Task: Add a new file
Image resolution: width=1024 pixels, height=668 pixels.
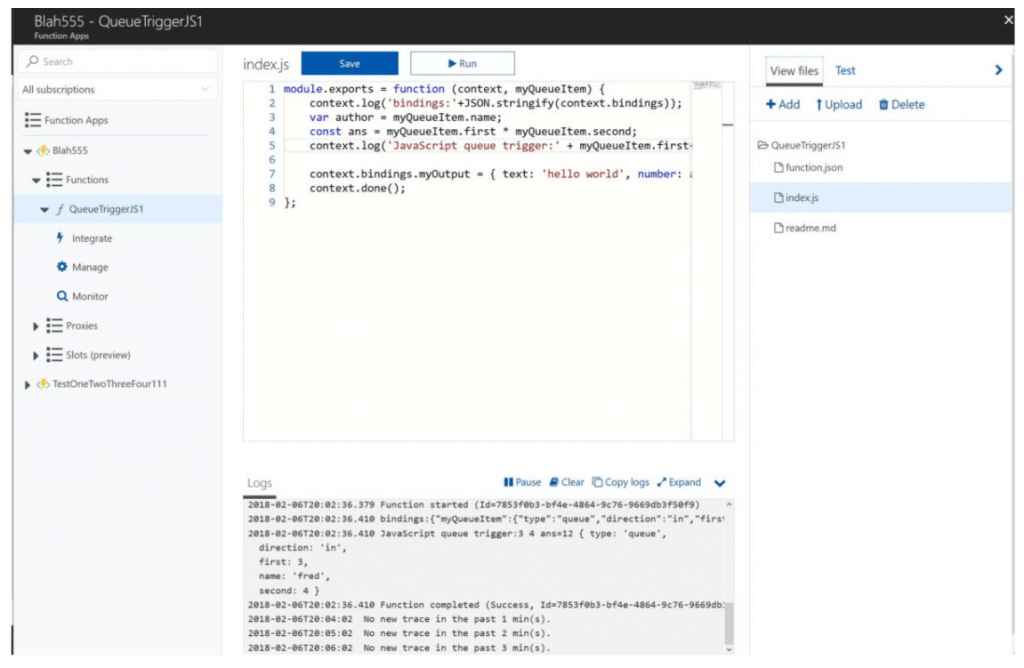Action: pos(783,104)
